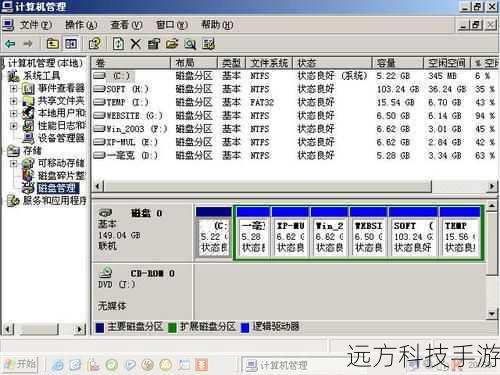Click the Forward arrow toolbar icon
Viewport: 500px width, 375px height.
click(x=28, y=44)
